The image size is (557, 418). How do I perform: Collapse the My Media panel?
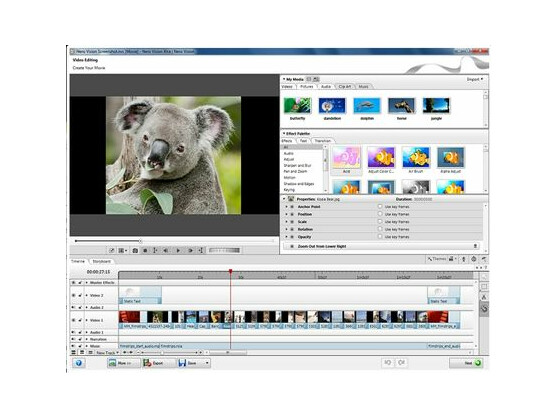284,79
